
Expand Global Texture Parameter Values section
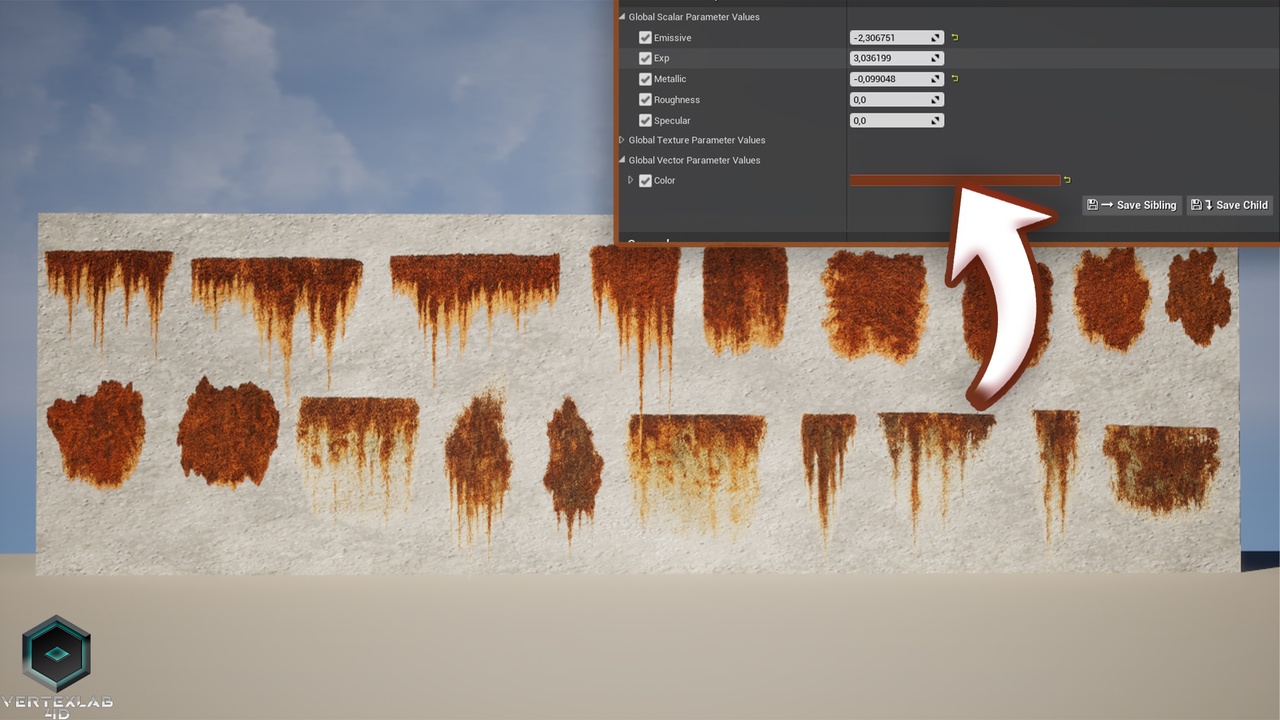click(621, 140)
